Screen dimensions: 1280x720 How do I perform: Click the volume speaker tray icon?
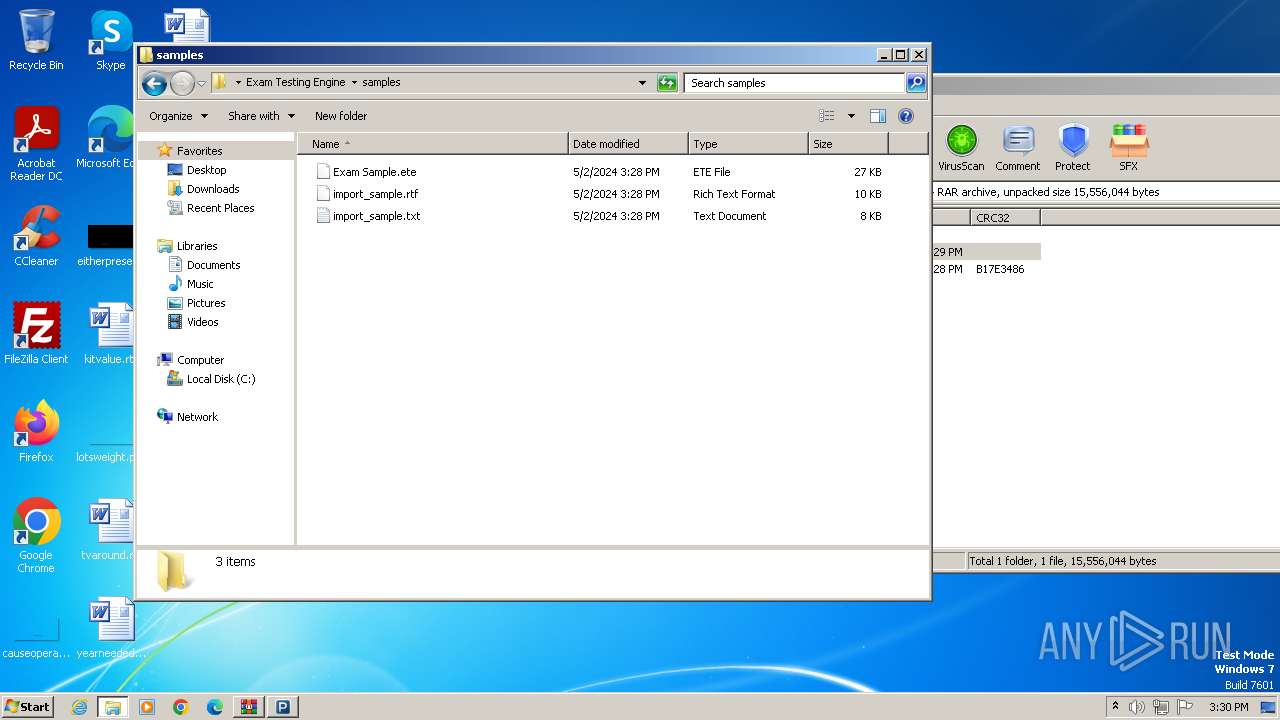coord(1136,707)
